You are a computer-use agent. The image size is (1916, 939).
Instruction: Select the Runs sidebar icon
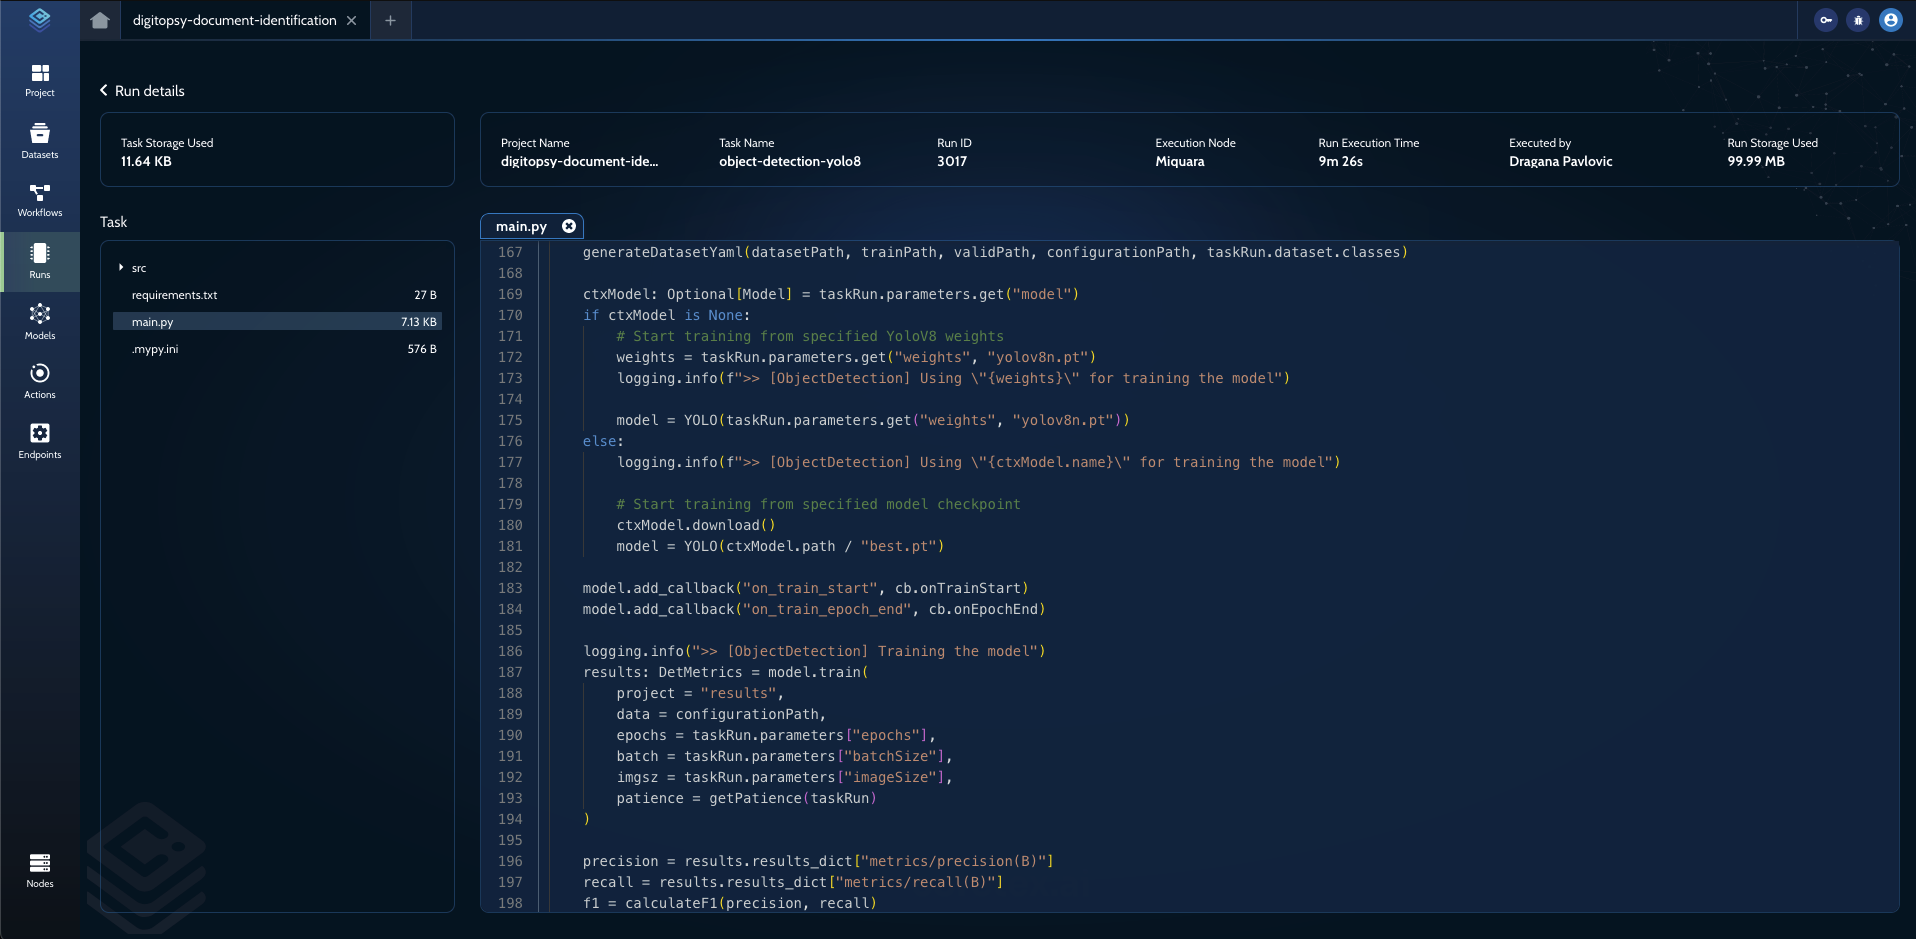(40, 261)
